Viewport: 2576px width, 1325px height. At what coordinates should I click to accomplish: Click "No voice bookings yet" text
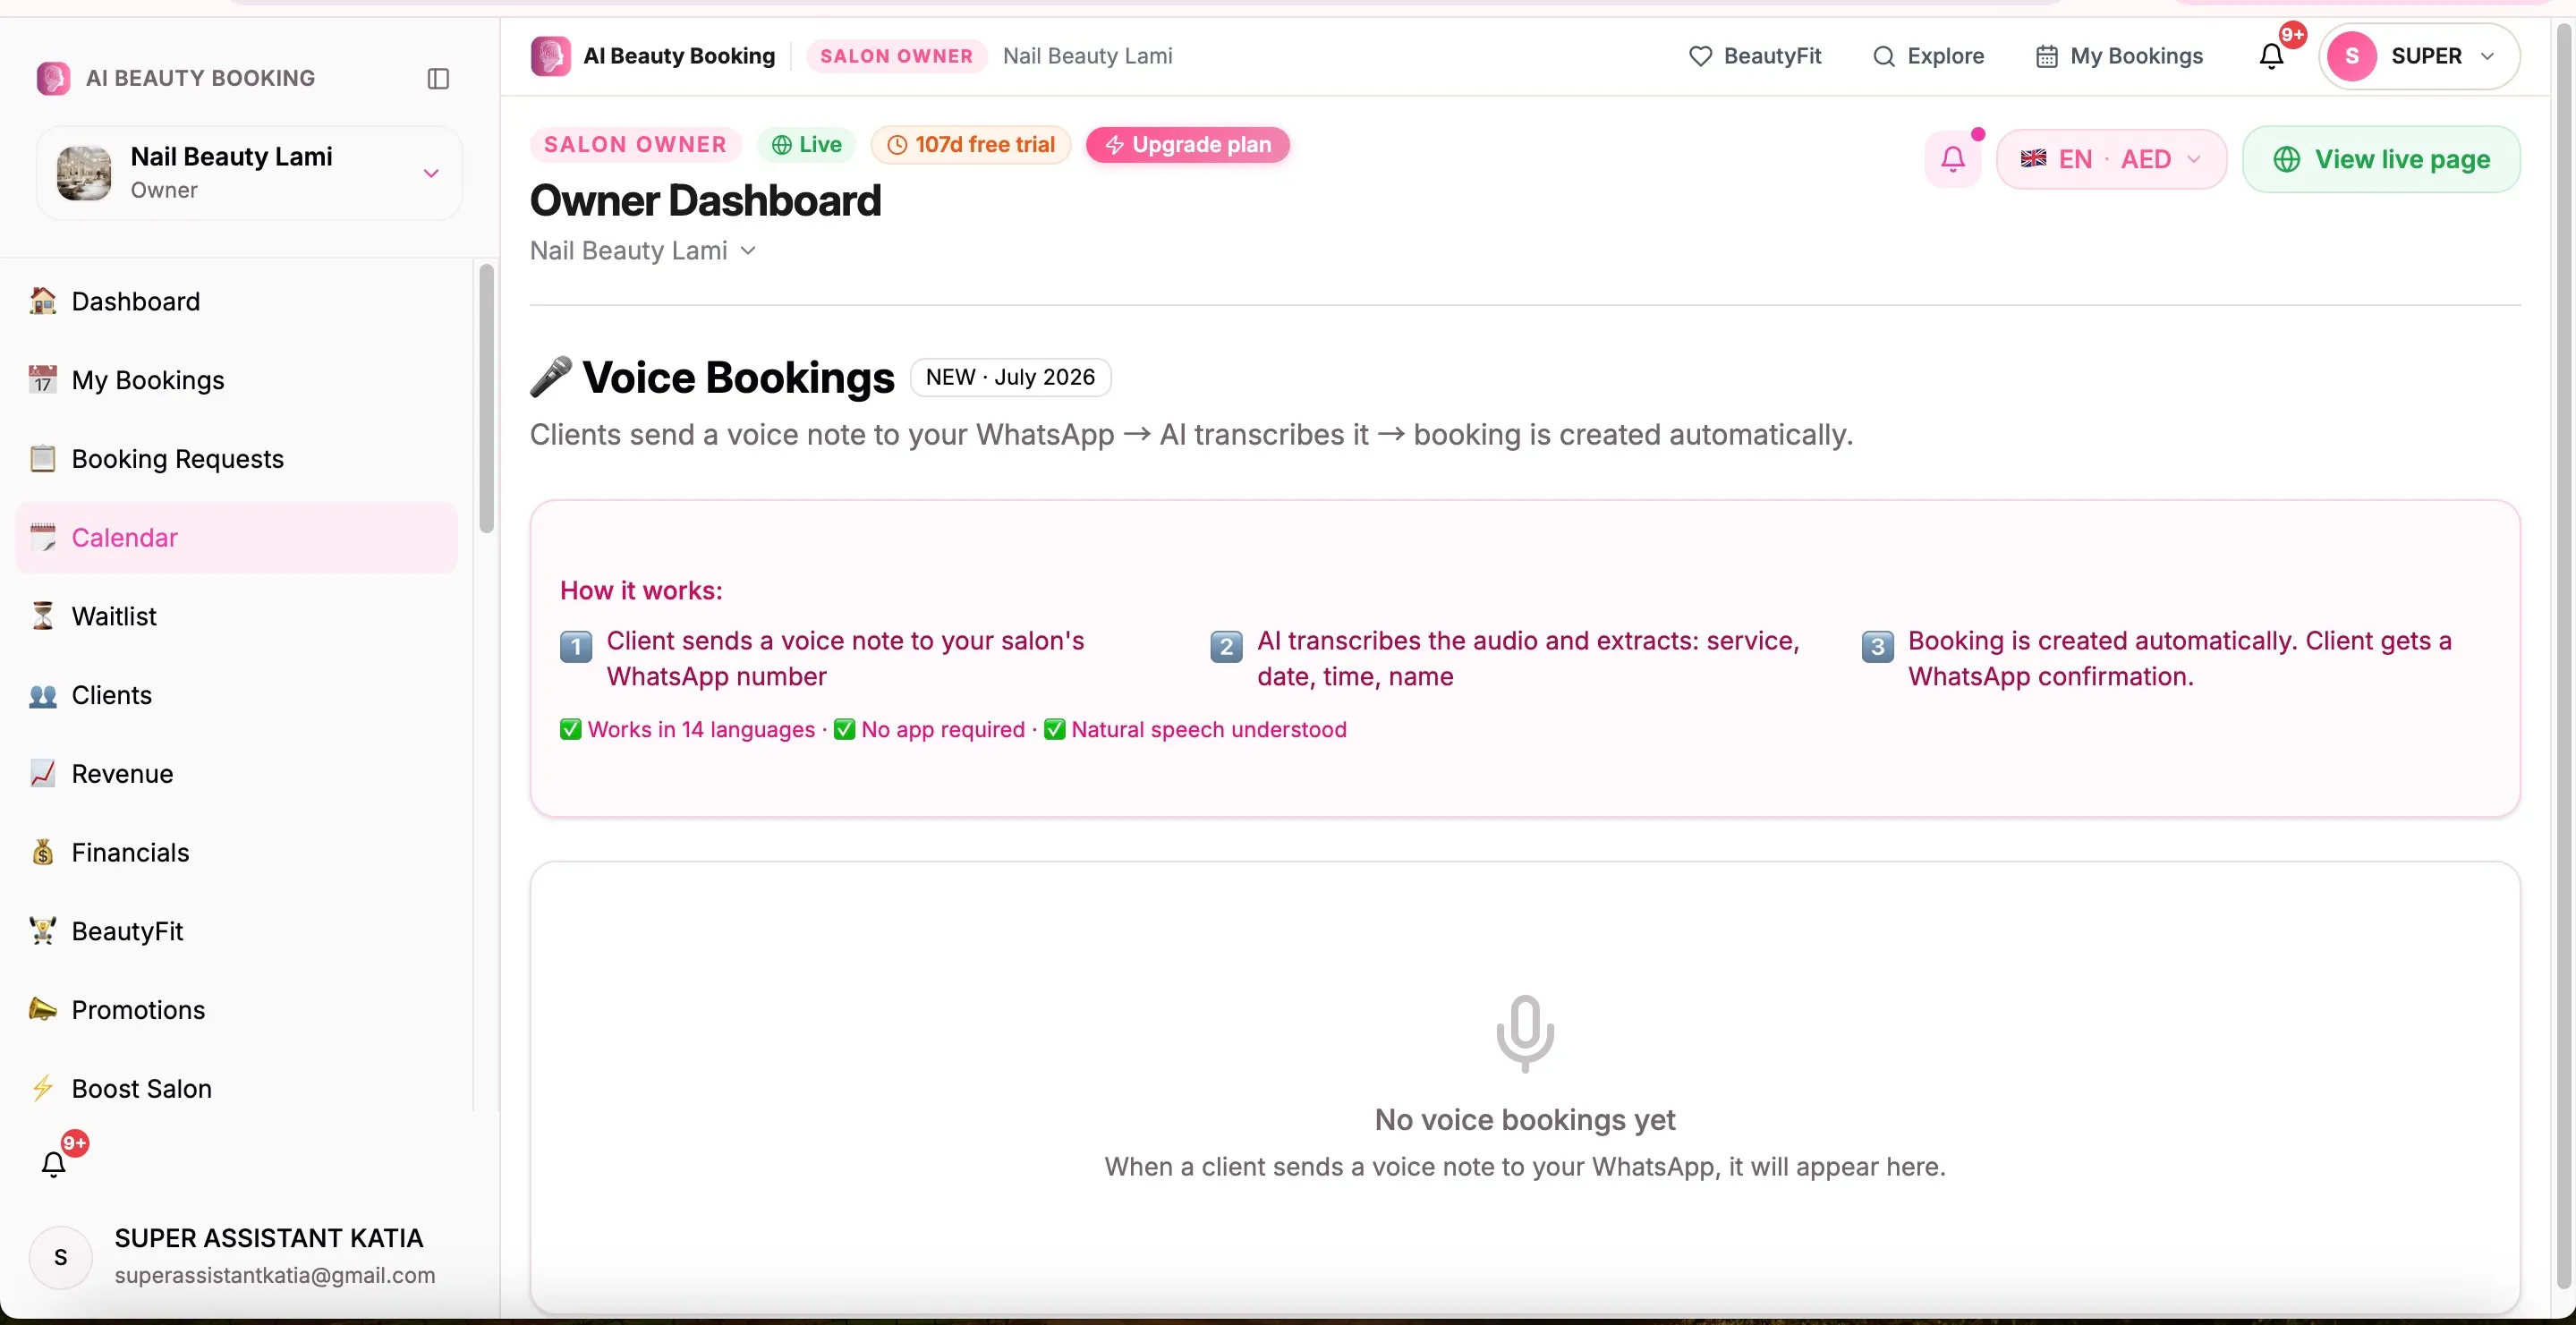pos(1525,1119)
